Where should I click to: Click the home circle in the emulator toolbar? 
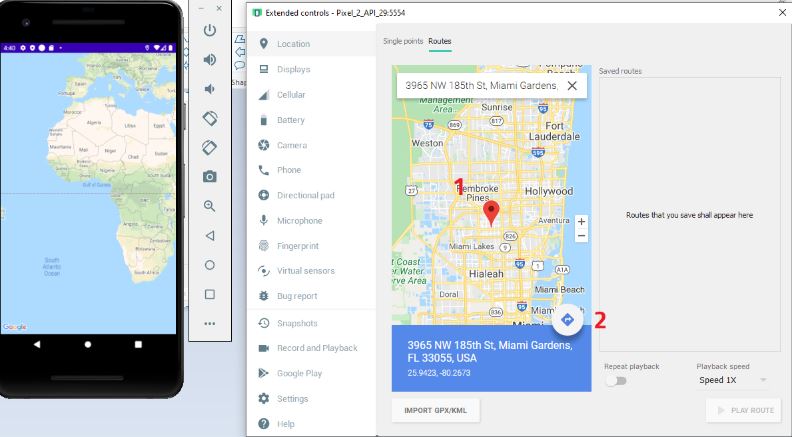[x=210, y=265]
